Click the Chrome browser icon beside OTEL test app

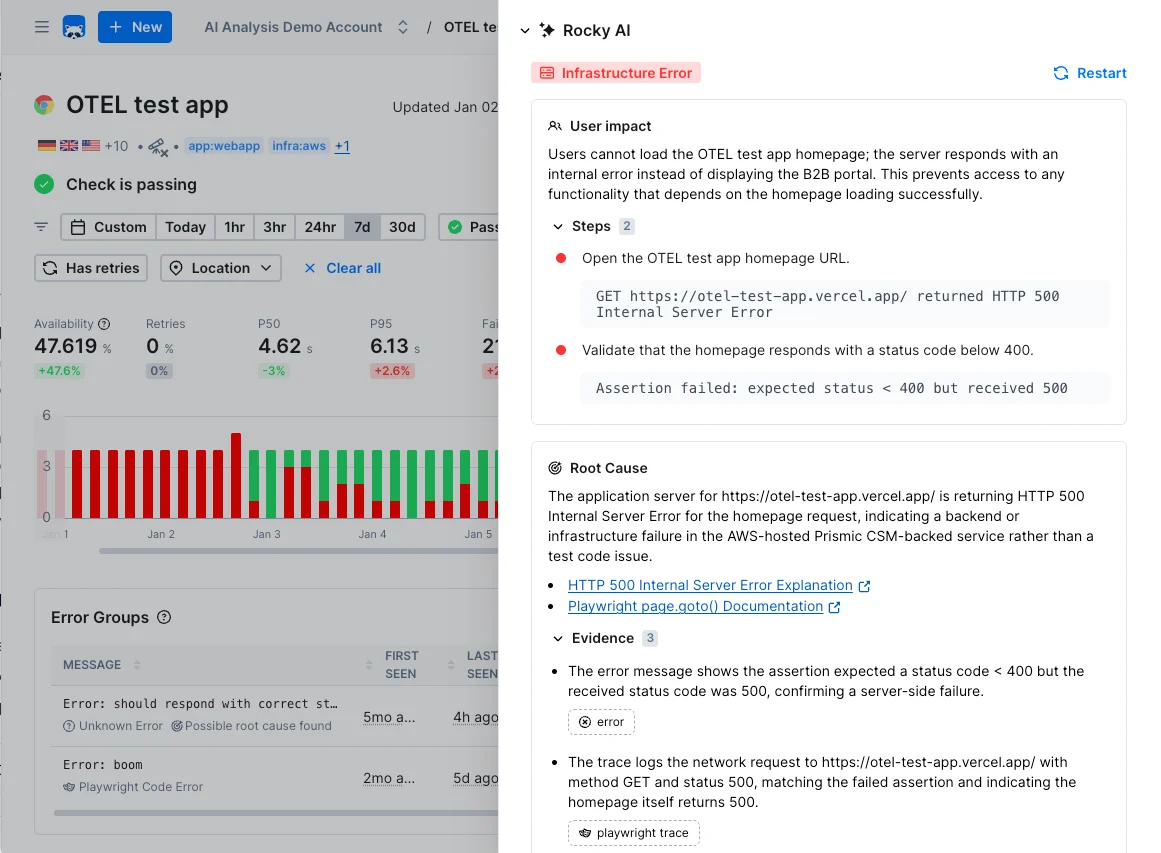44,105
